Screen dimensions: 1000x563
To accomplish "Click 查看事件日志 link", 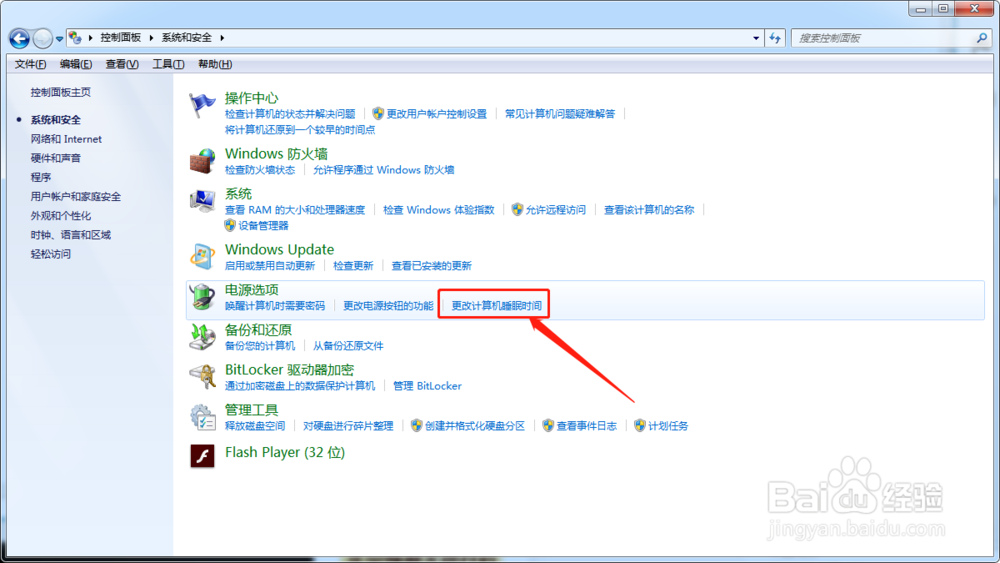I will coord(586,426).
